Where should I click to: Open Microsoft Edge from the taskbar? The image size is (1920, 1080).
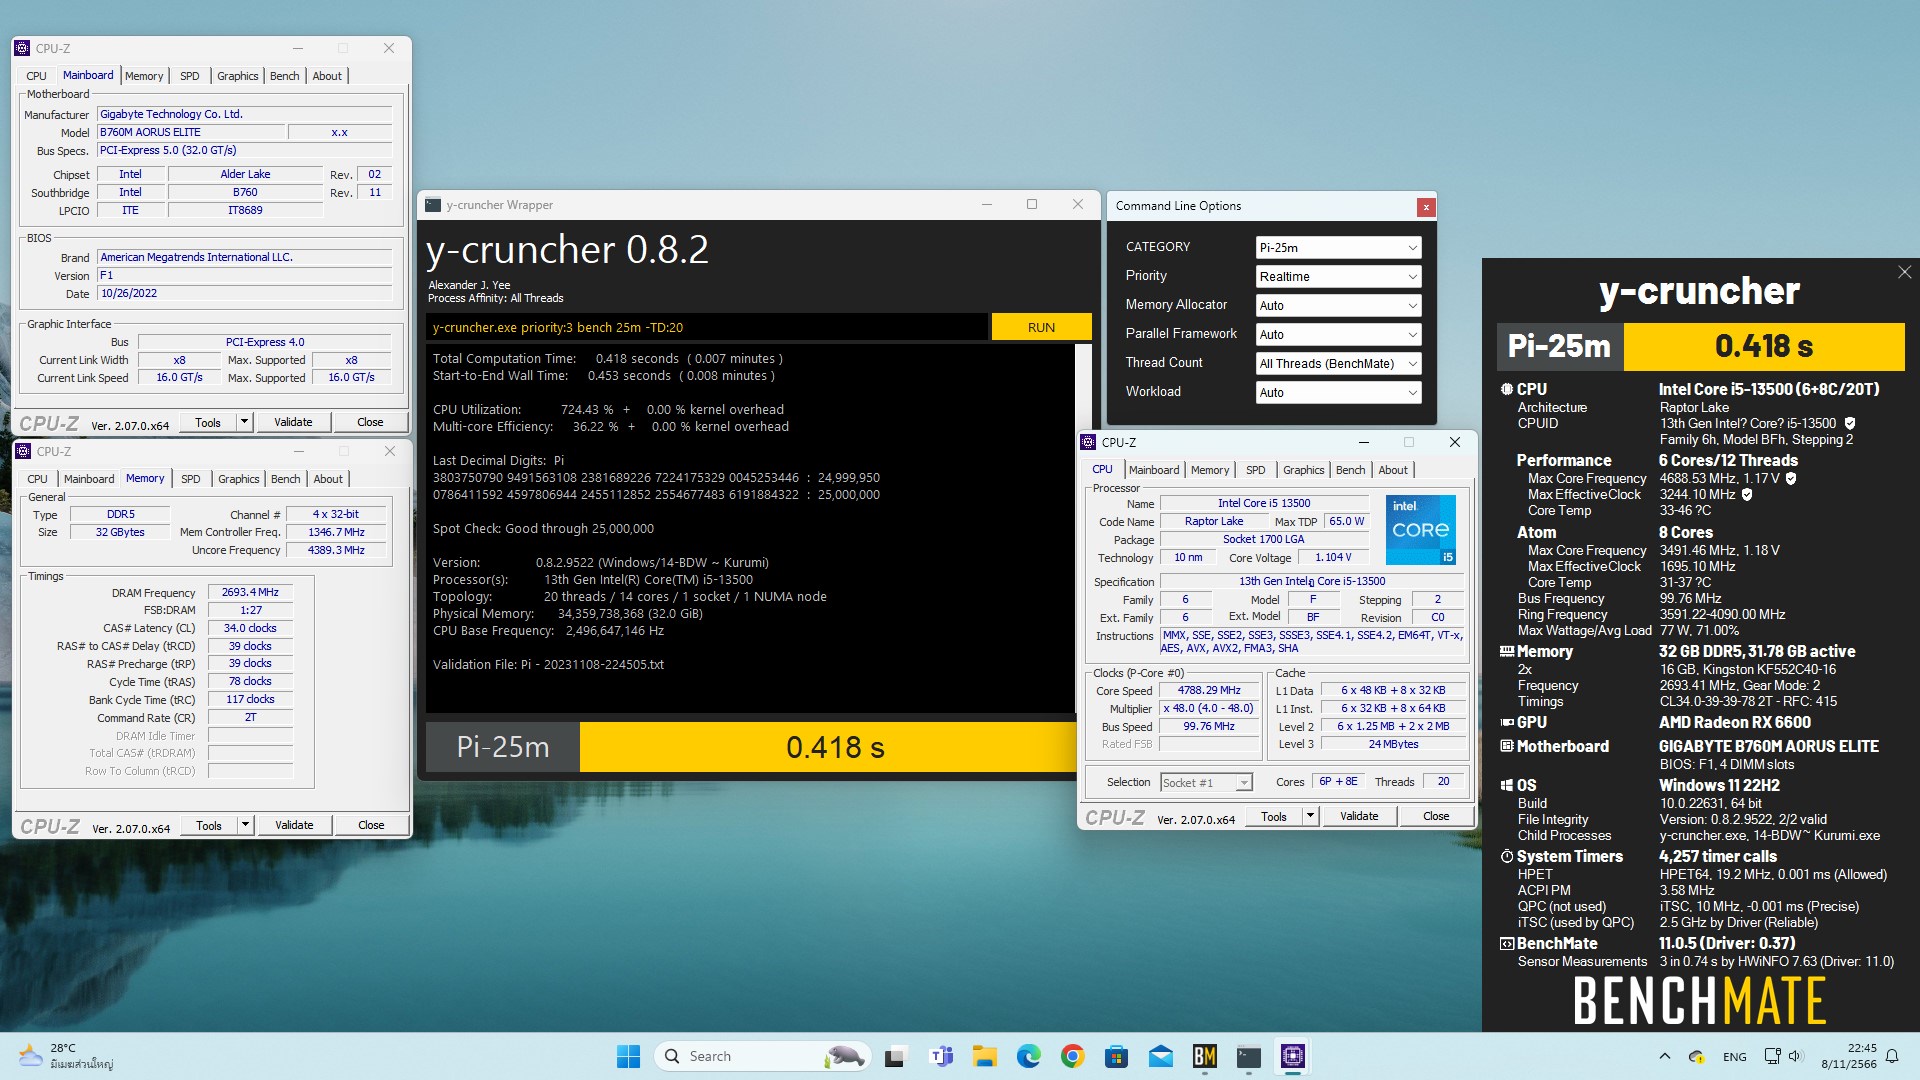pos(1028,1056)
